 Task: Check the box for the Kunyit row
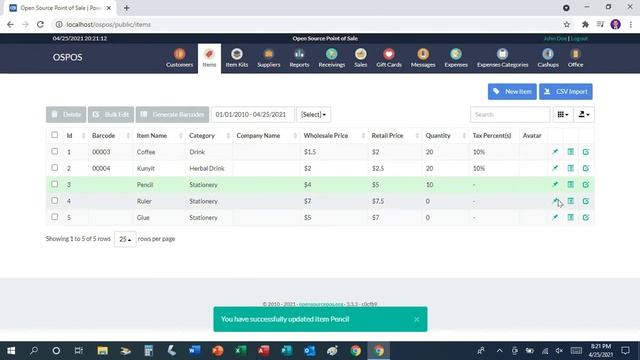55,167
